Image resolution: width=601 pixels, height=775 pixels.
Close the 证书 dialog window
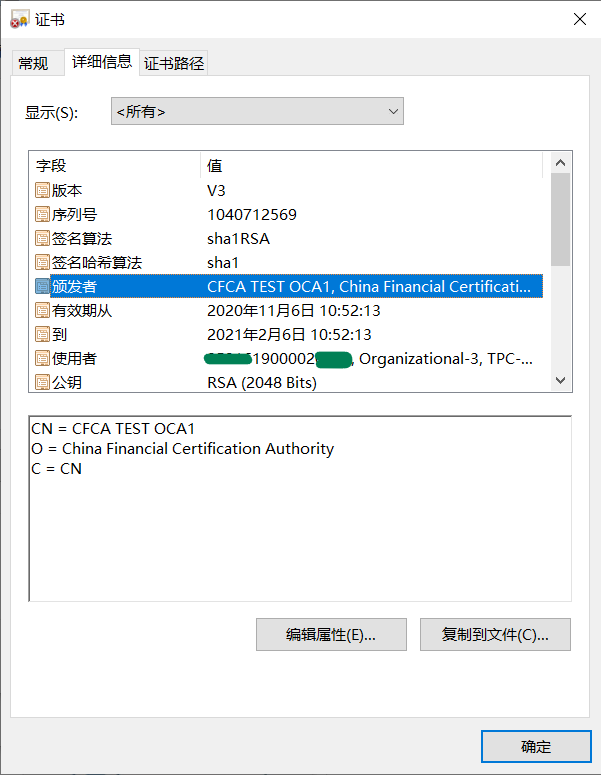580,19
